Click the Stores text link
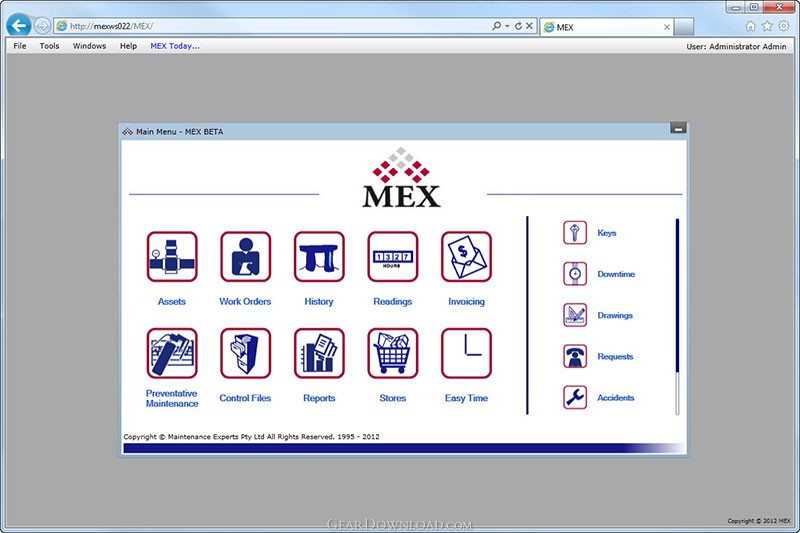This screenshot has width=800, height=533. (392, 398)
